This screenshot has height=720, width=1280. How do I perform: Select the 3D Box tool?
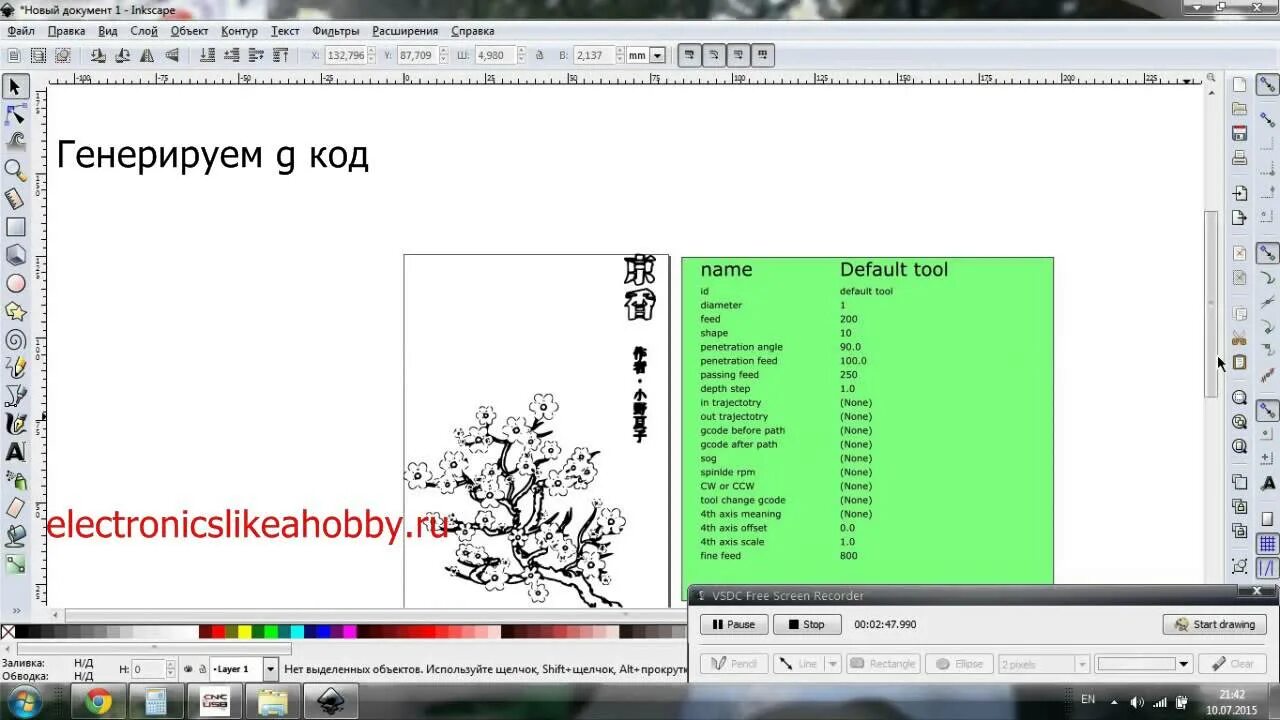pos(15,256)
